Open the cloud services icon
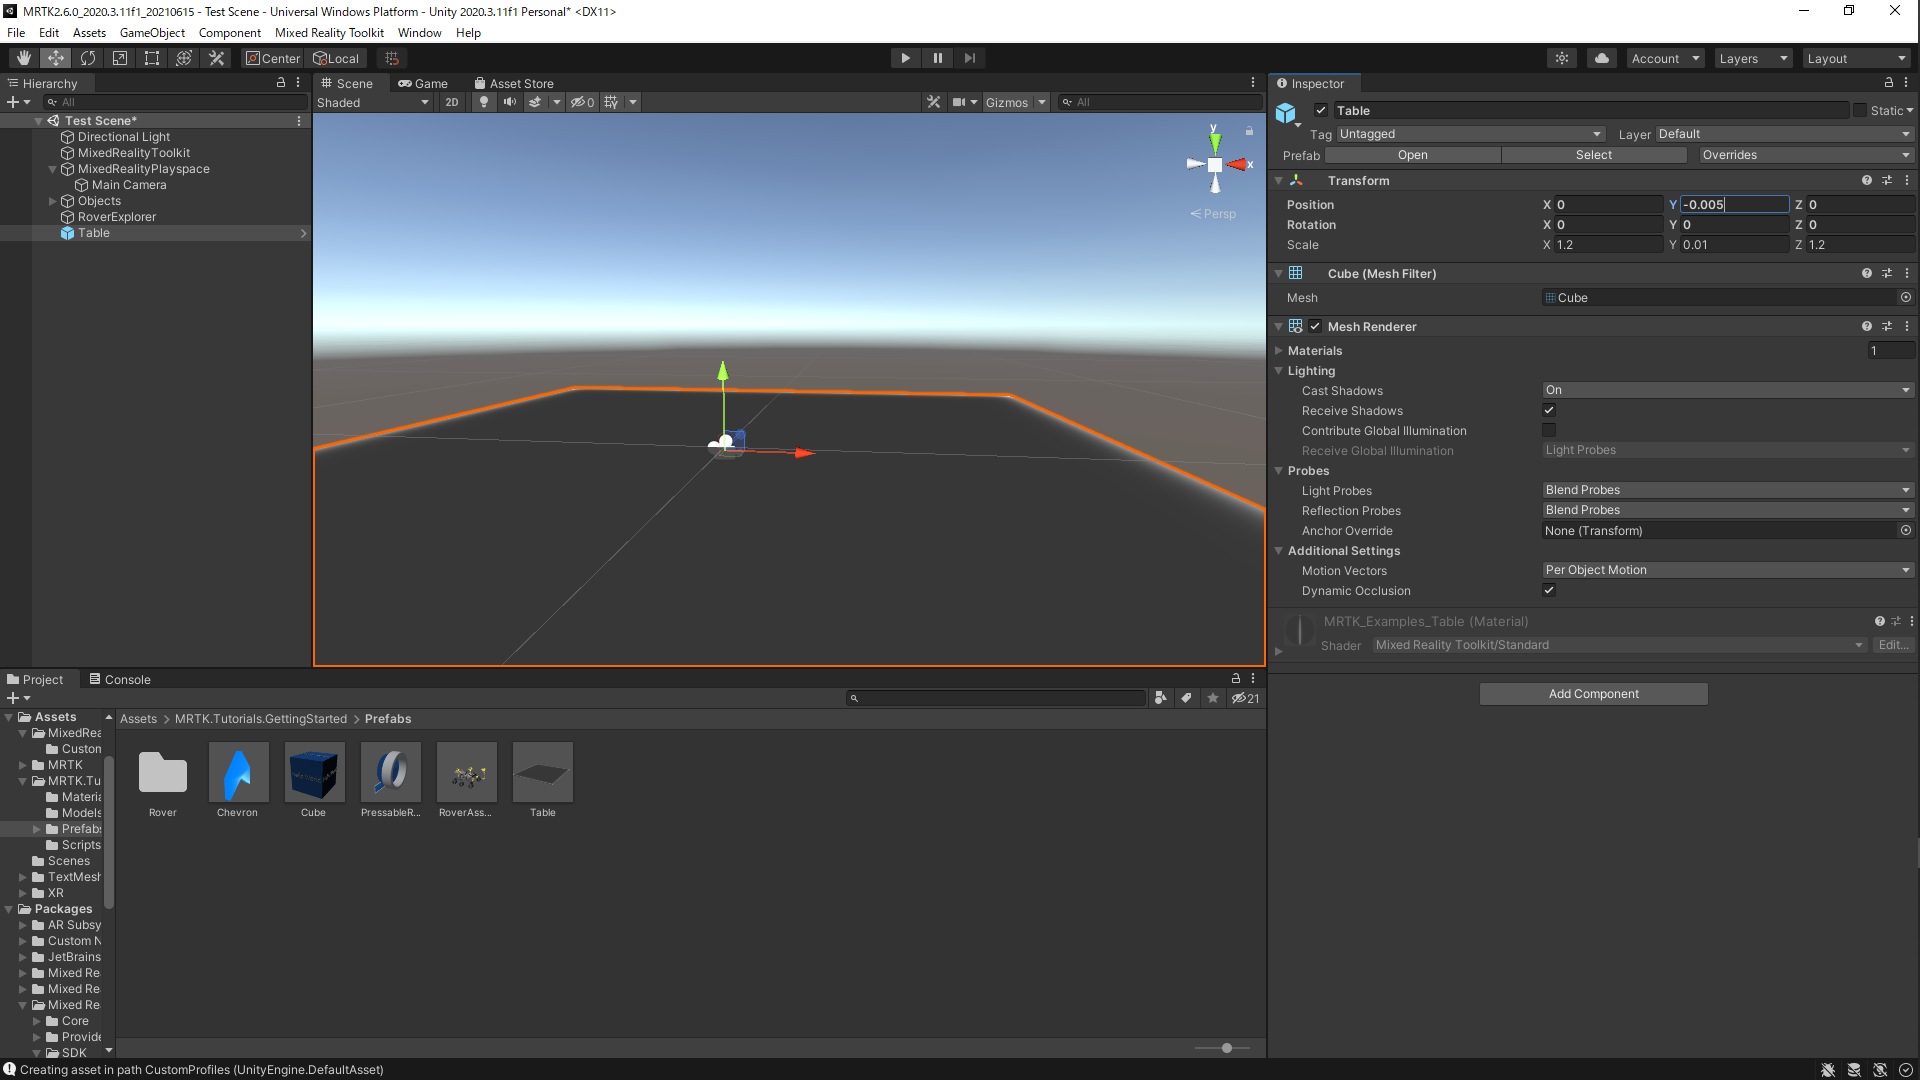This screenshot has height=1080, width=1920. click(x=1602, y=58)
